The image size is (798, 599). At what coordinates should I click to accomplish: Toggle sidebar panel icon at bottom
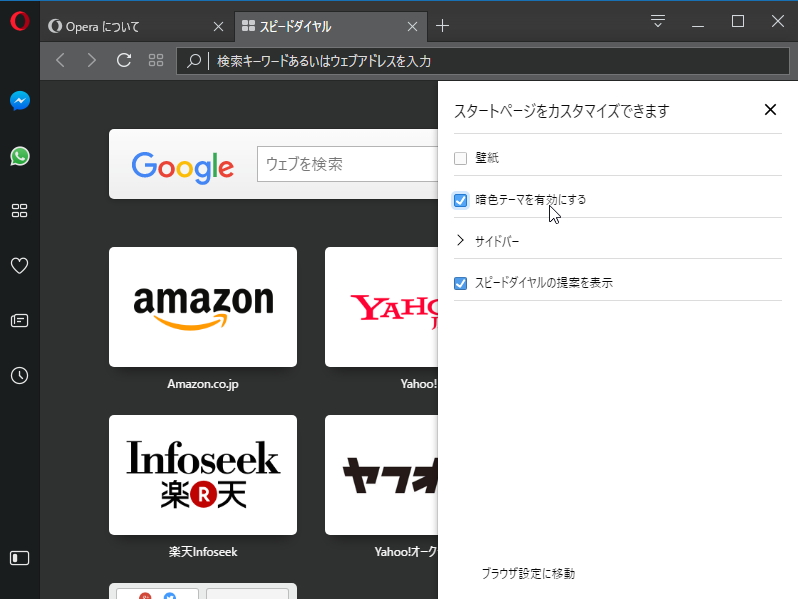pyautogui.click(x=19, y=558)
